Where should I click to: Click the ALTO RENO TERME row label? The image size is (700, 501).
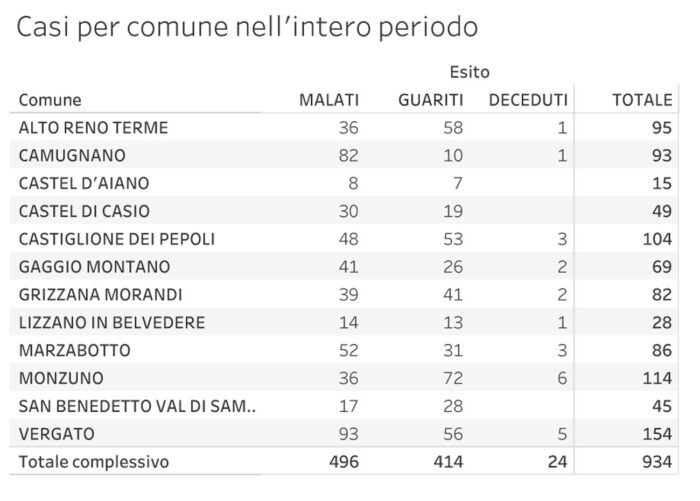(94, 128)
